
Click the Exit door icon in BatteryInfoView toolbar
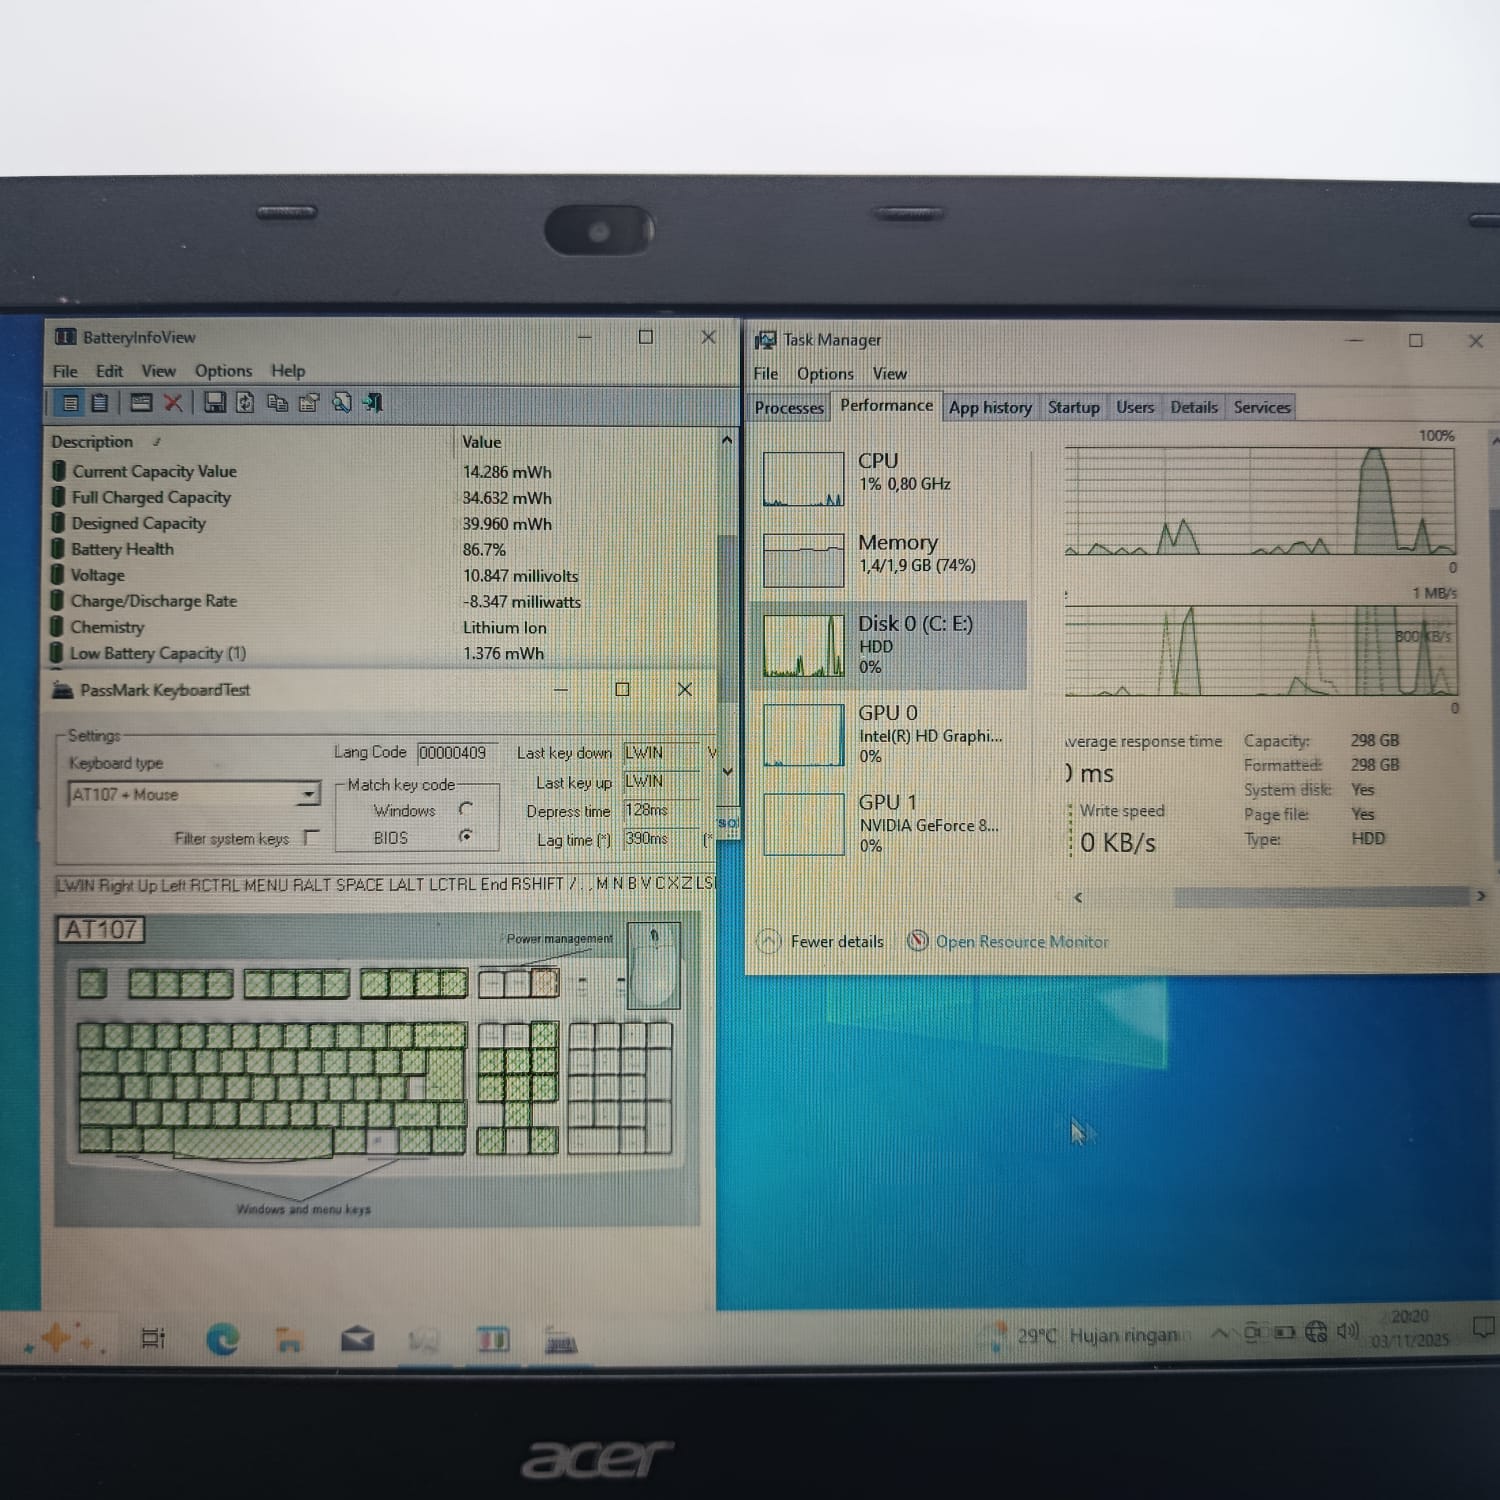373,402
